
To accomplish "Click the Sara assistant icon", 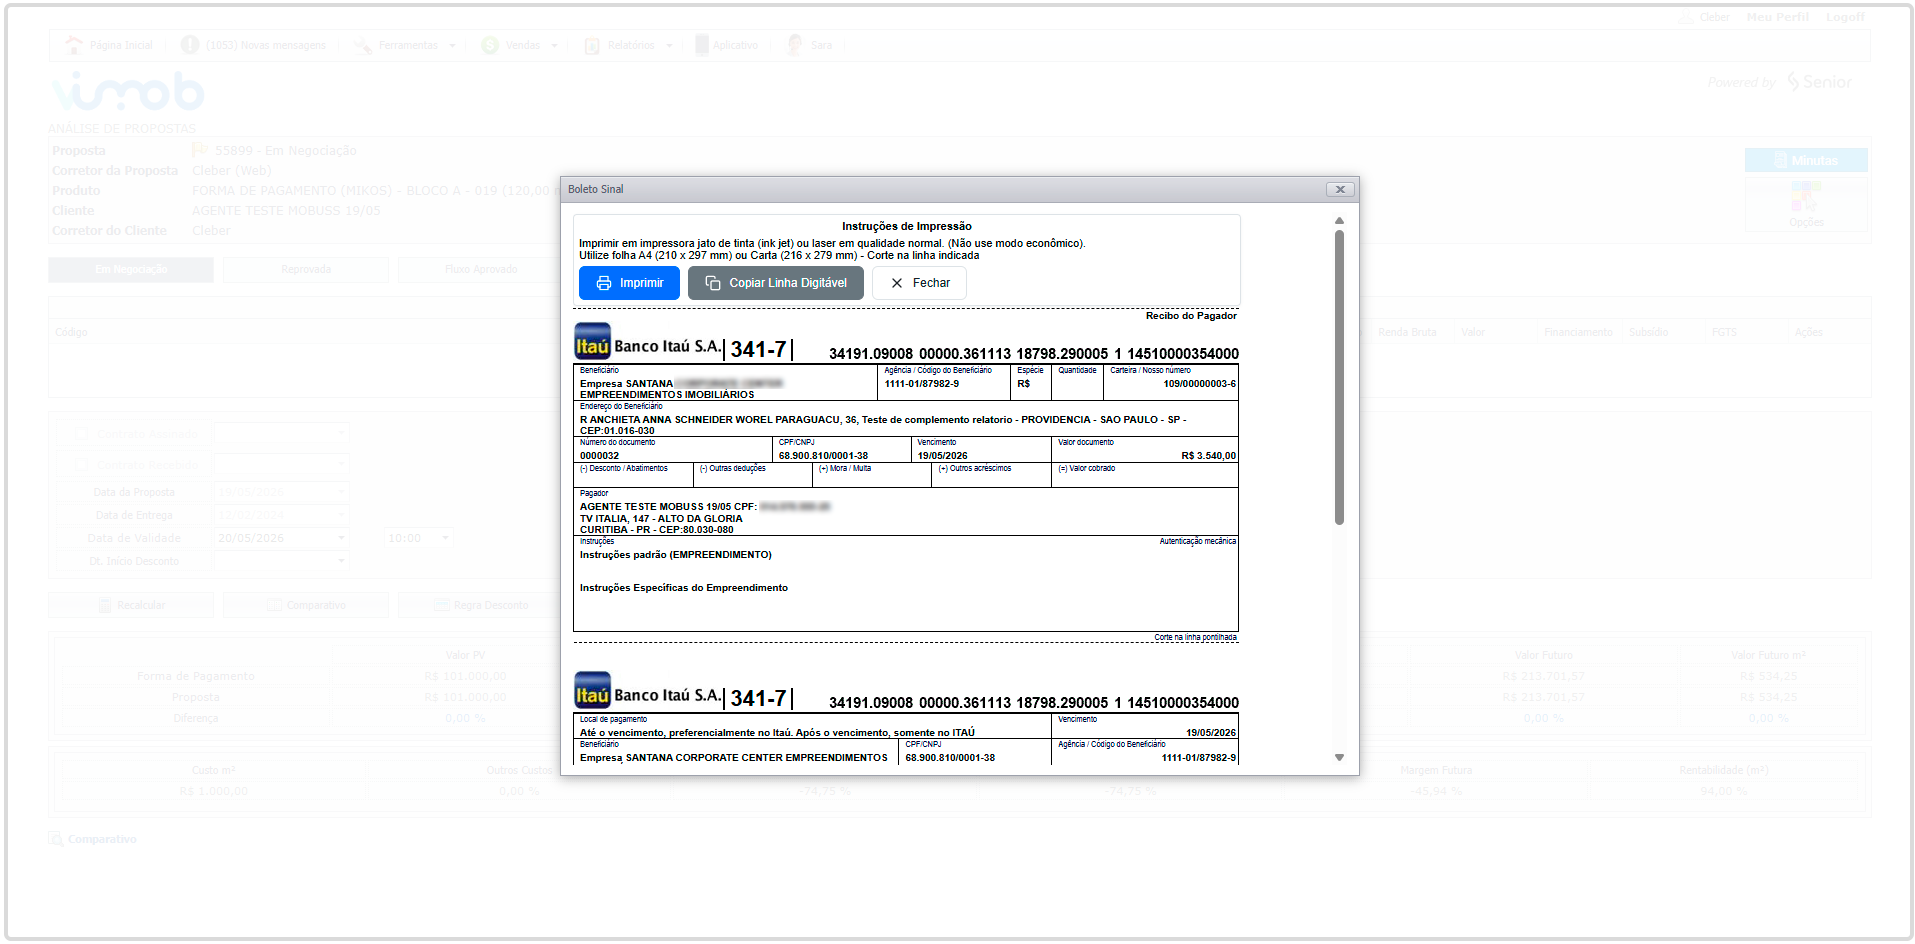I will pyautogui.click(x=795, y=45).
